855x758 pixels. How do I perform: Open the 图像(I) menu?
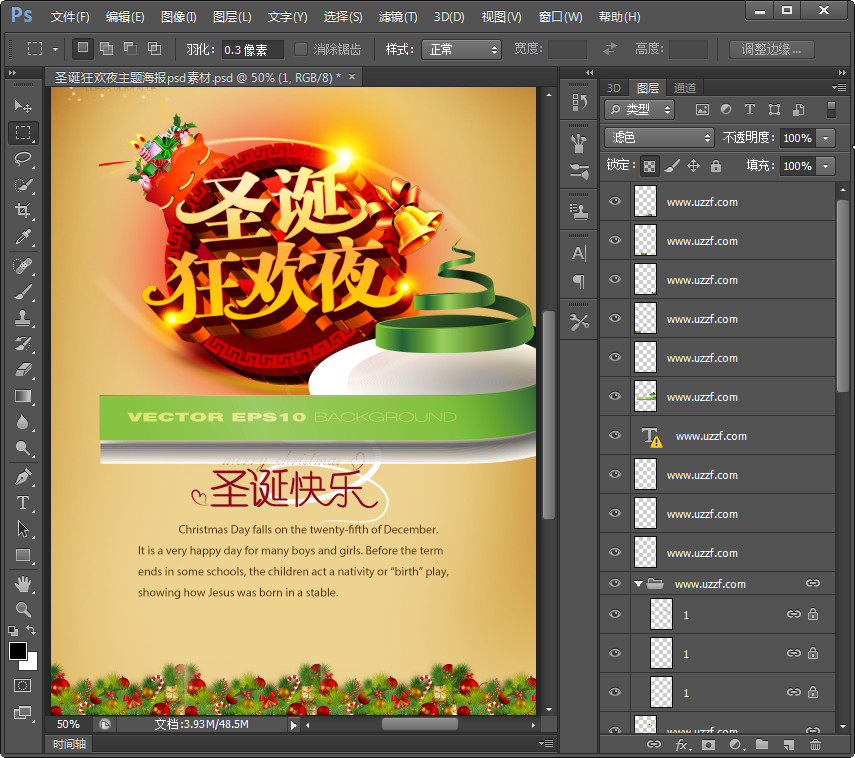pos(178,17)
